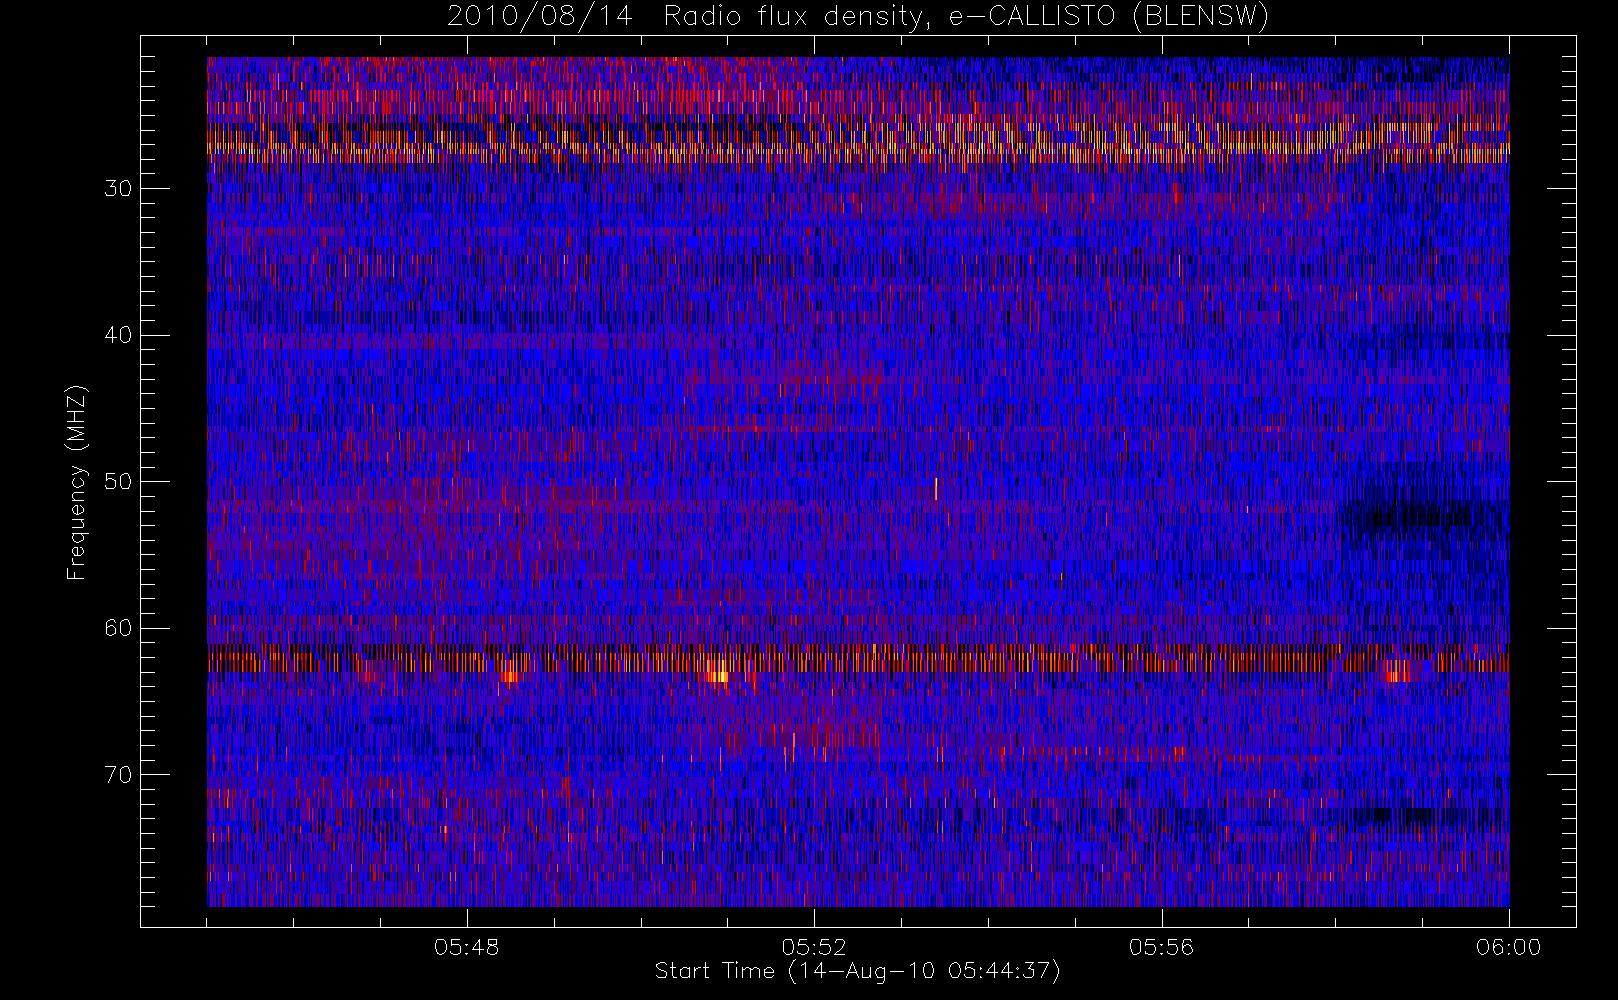Click the plot title 'Radio flux density, e-CALLISTO (BLENSW)'
Viewport: 1618px width, 1000px height.
click(966, 17)
